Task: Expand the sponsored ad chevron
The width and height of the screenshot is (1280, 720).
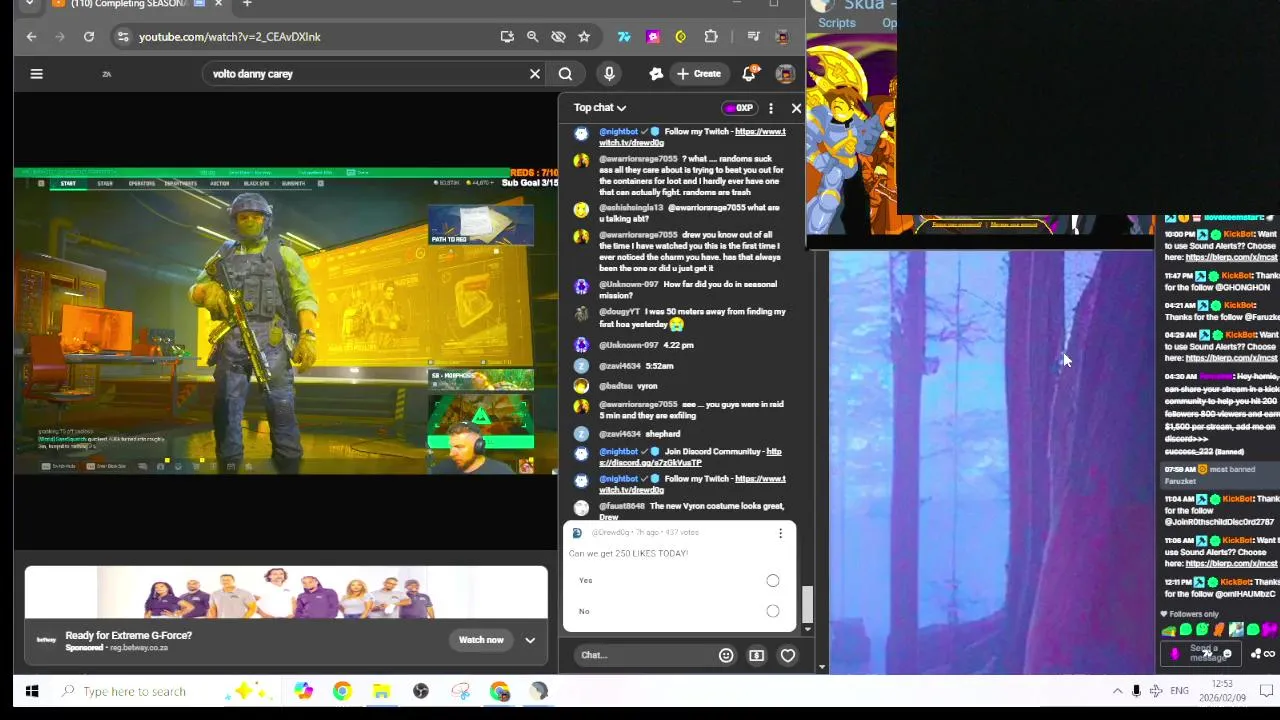Action: point(530,640)
